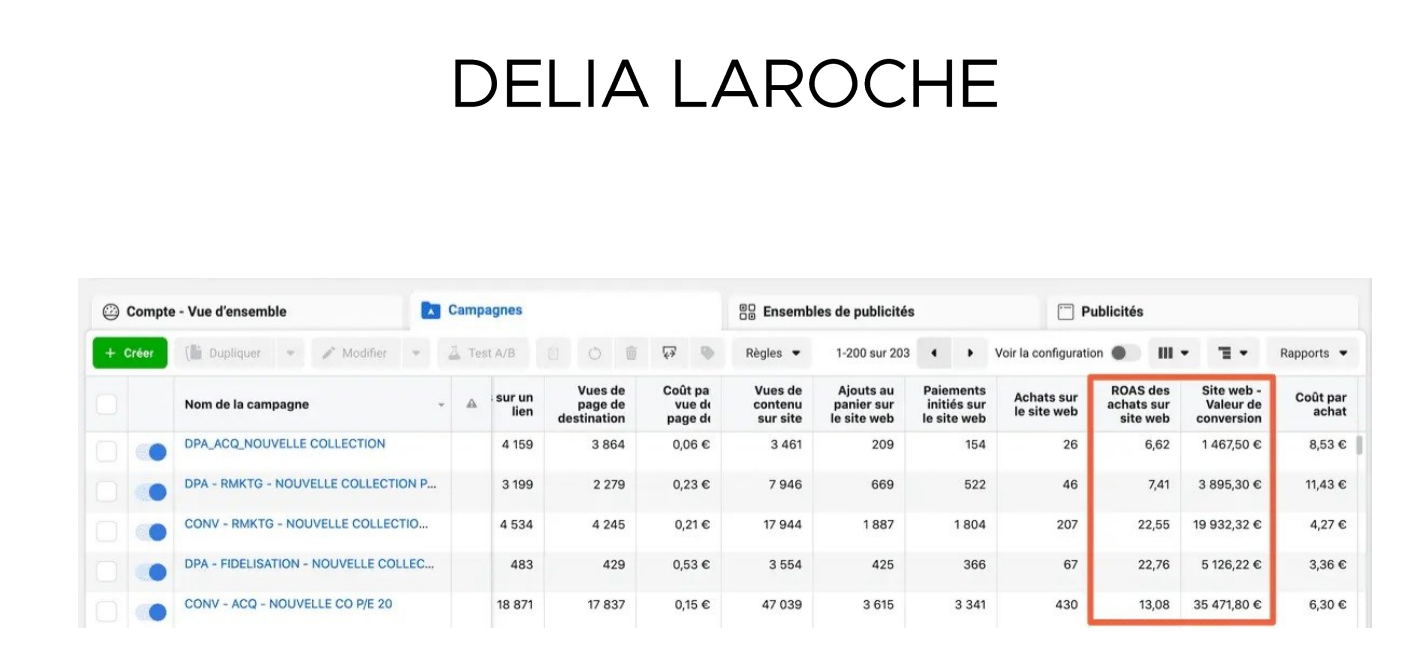Go to next page of campaigns
1423x672 pixels.
[969, 353]
